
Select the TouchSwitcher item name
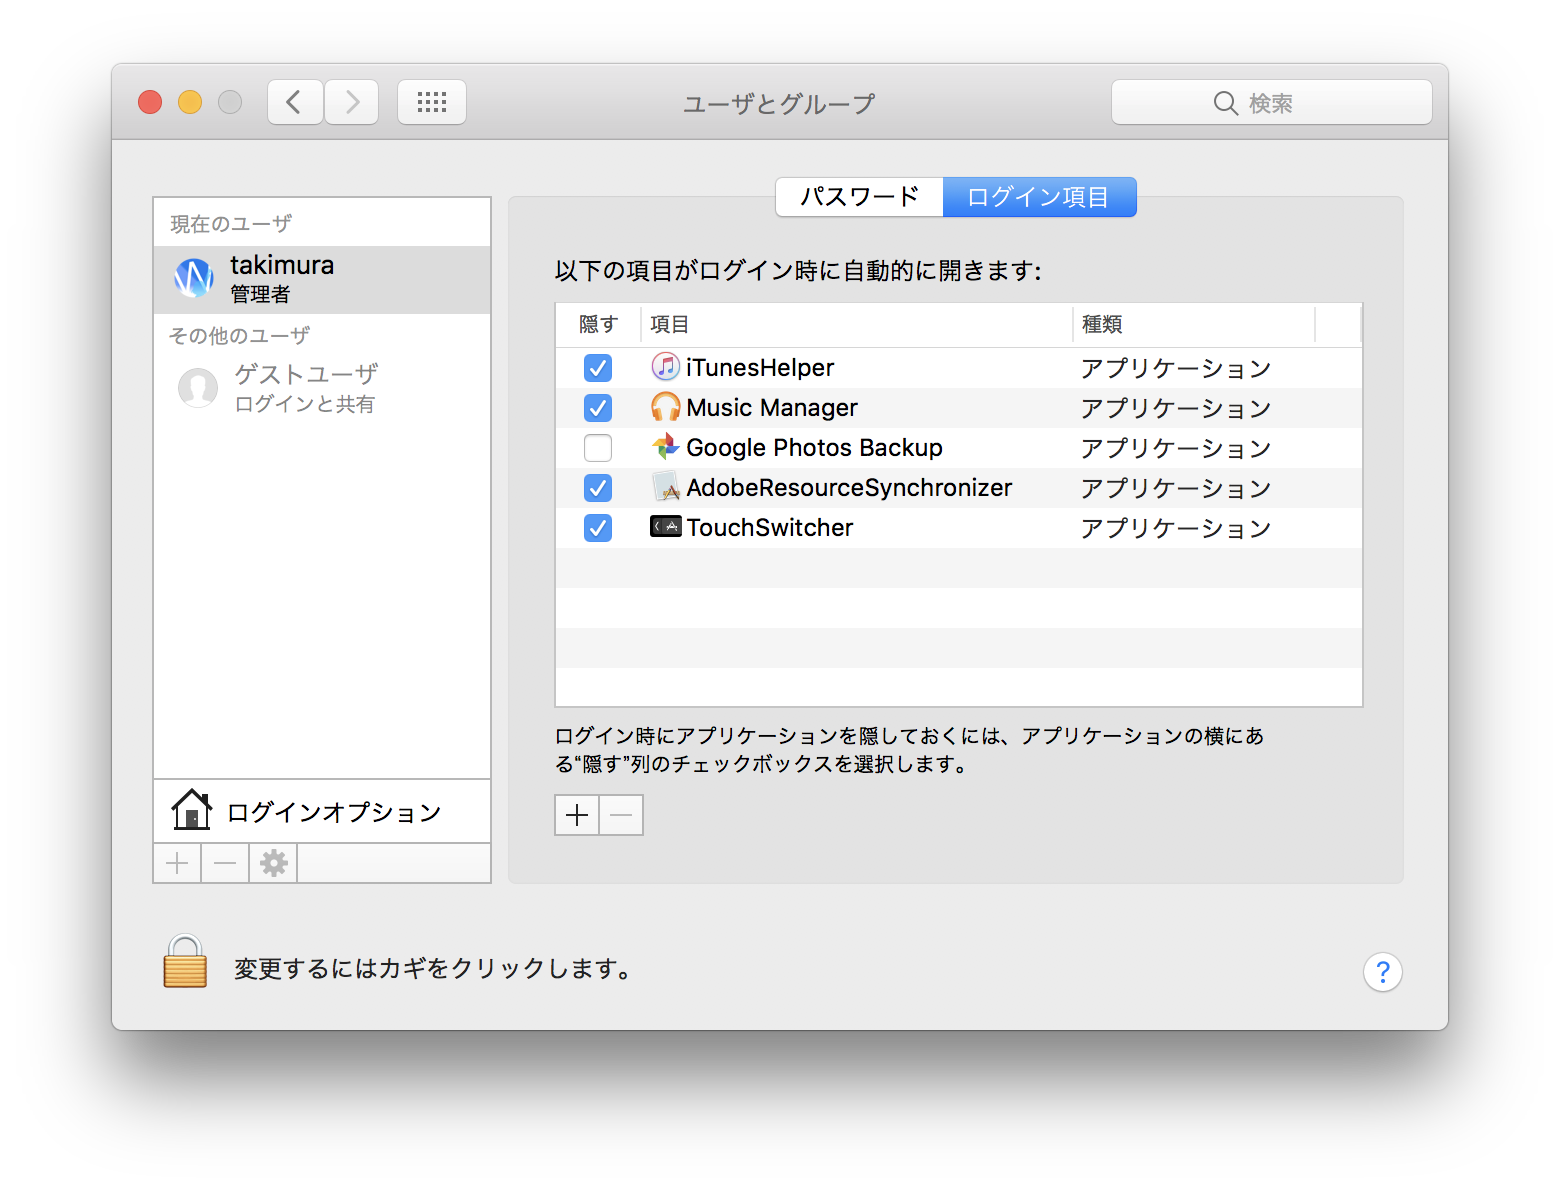click(770, 528)
